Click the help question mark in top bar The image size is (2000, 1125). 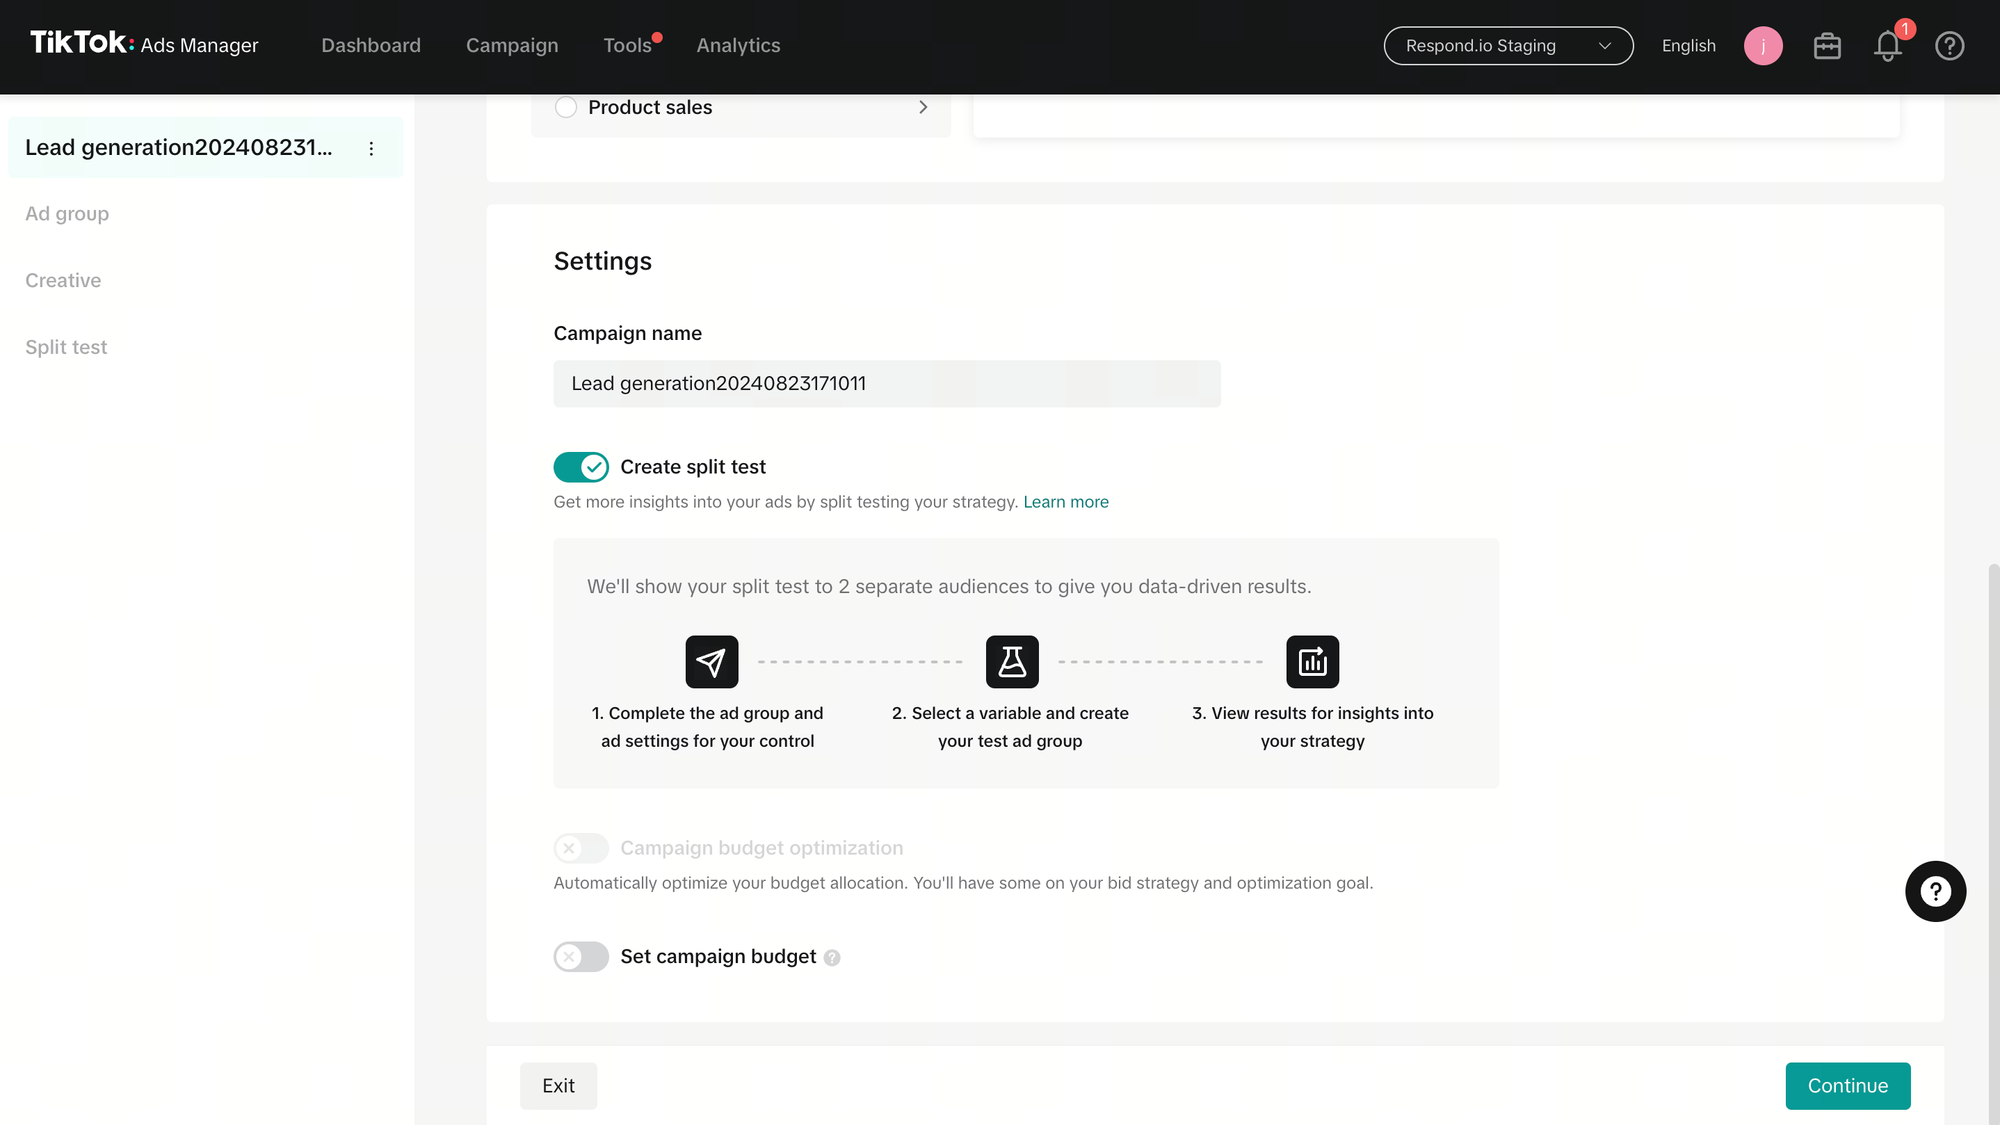[1949, 46]
